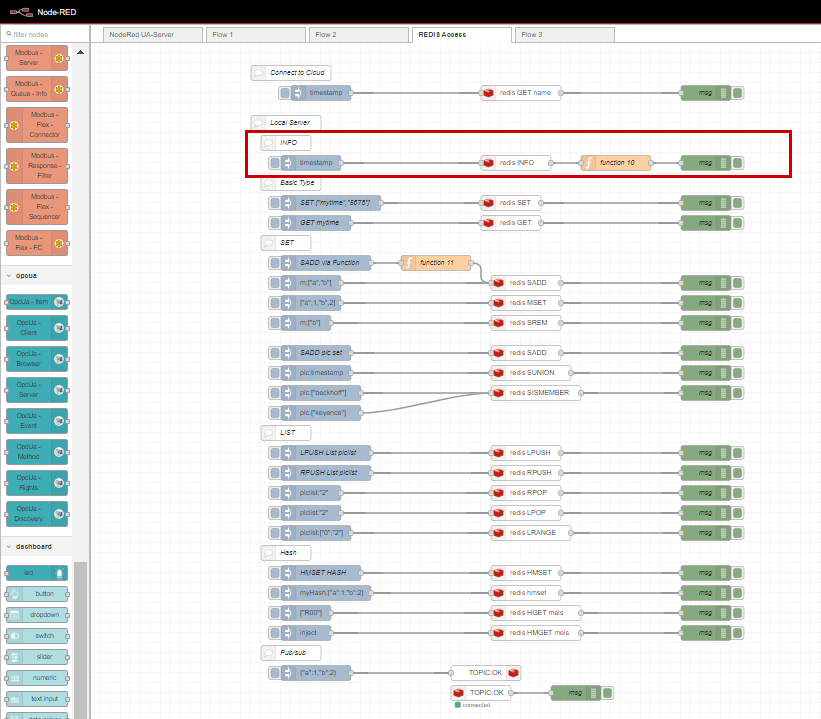Switch to the Flow 3 tab

coord(564,35)
